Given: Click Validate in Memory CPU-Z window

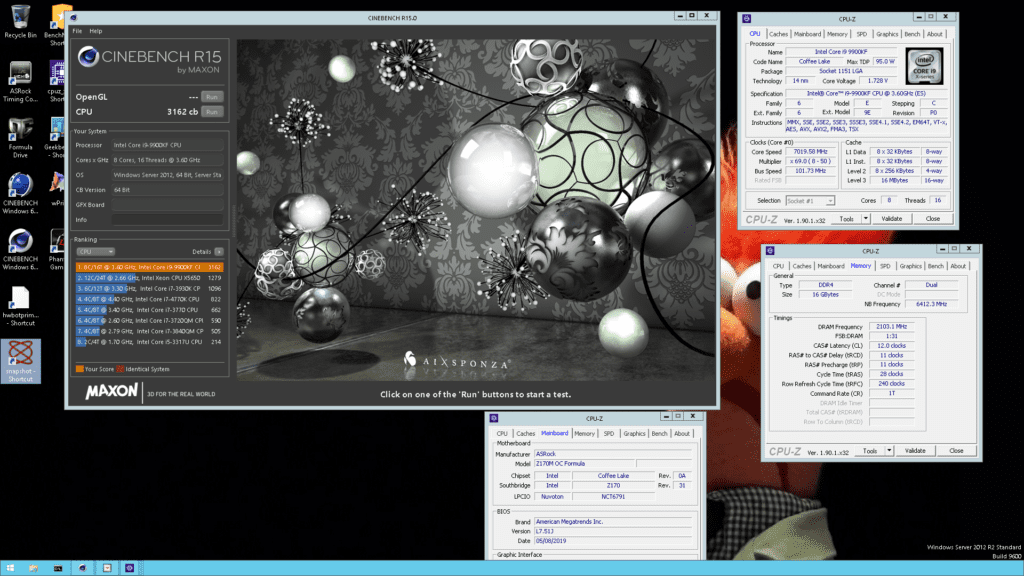Looking at the screenshot, I should point(915,451).
